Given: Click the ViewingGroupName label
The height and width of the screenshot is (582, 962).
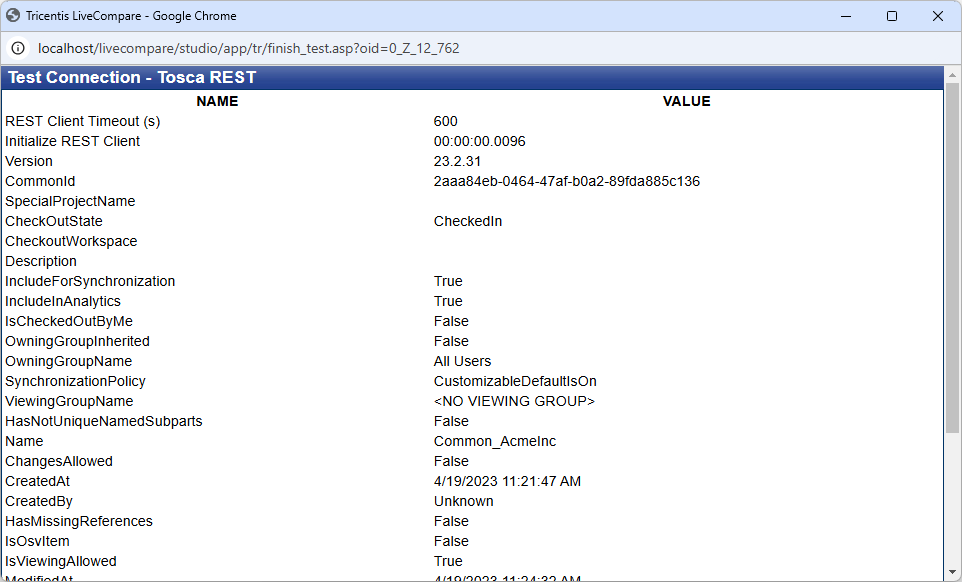Looking at the screenshot, I should 69,401.
